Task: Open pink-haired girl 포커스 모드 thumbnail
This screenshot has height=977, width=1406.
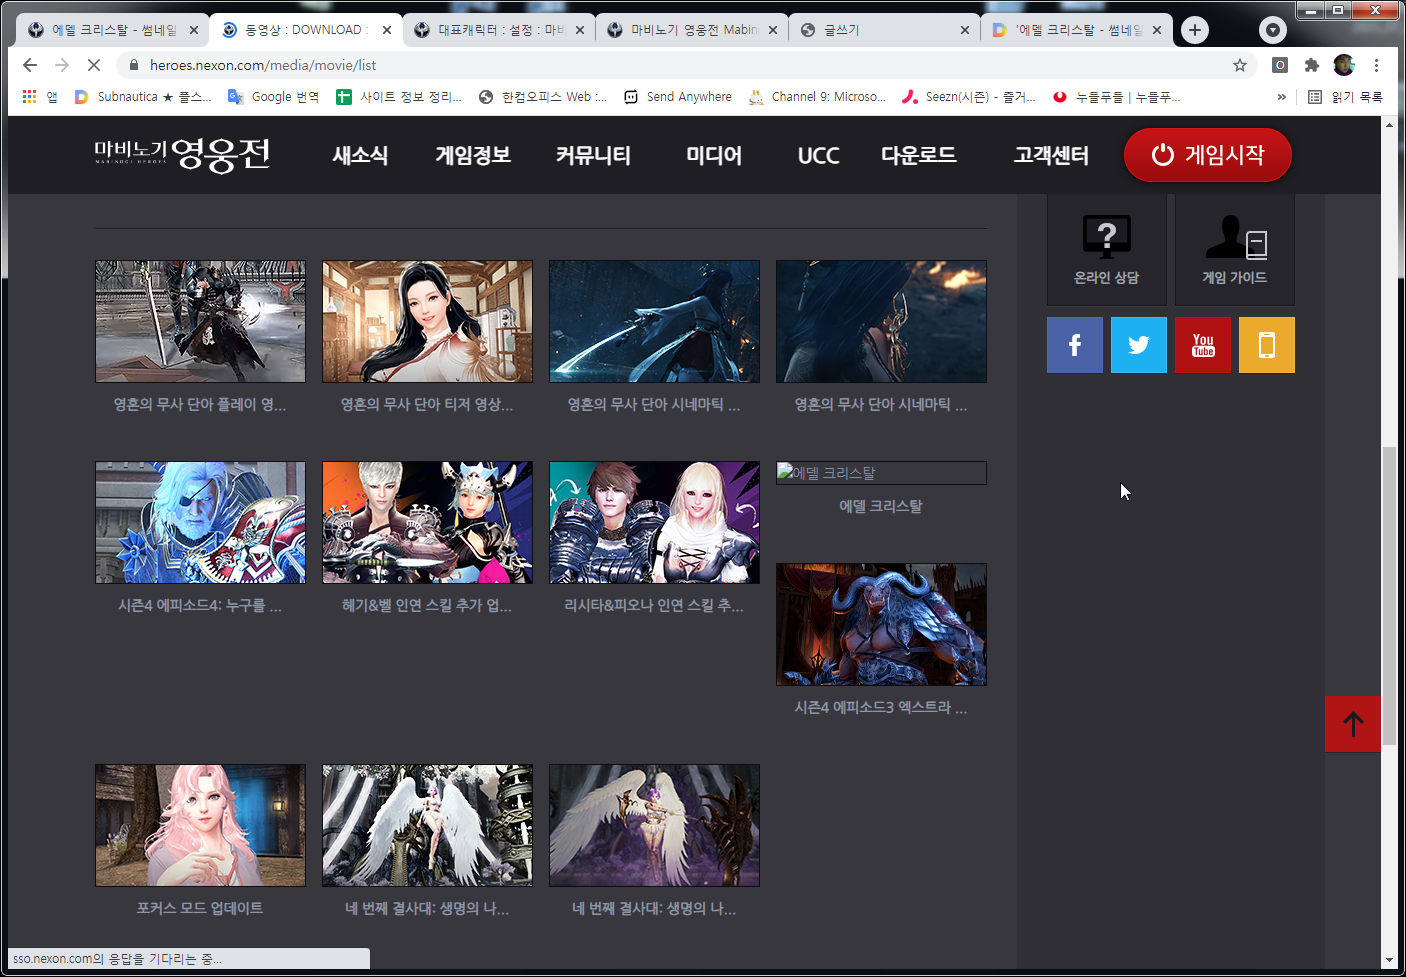Action: (x=200, y=825)
